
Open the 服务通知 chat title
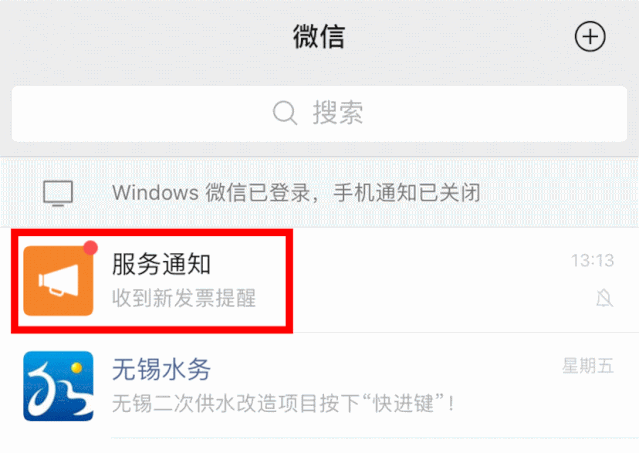(x=161, y=264)
